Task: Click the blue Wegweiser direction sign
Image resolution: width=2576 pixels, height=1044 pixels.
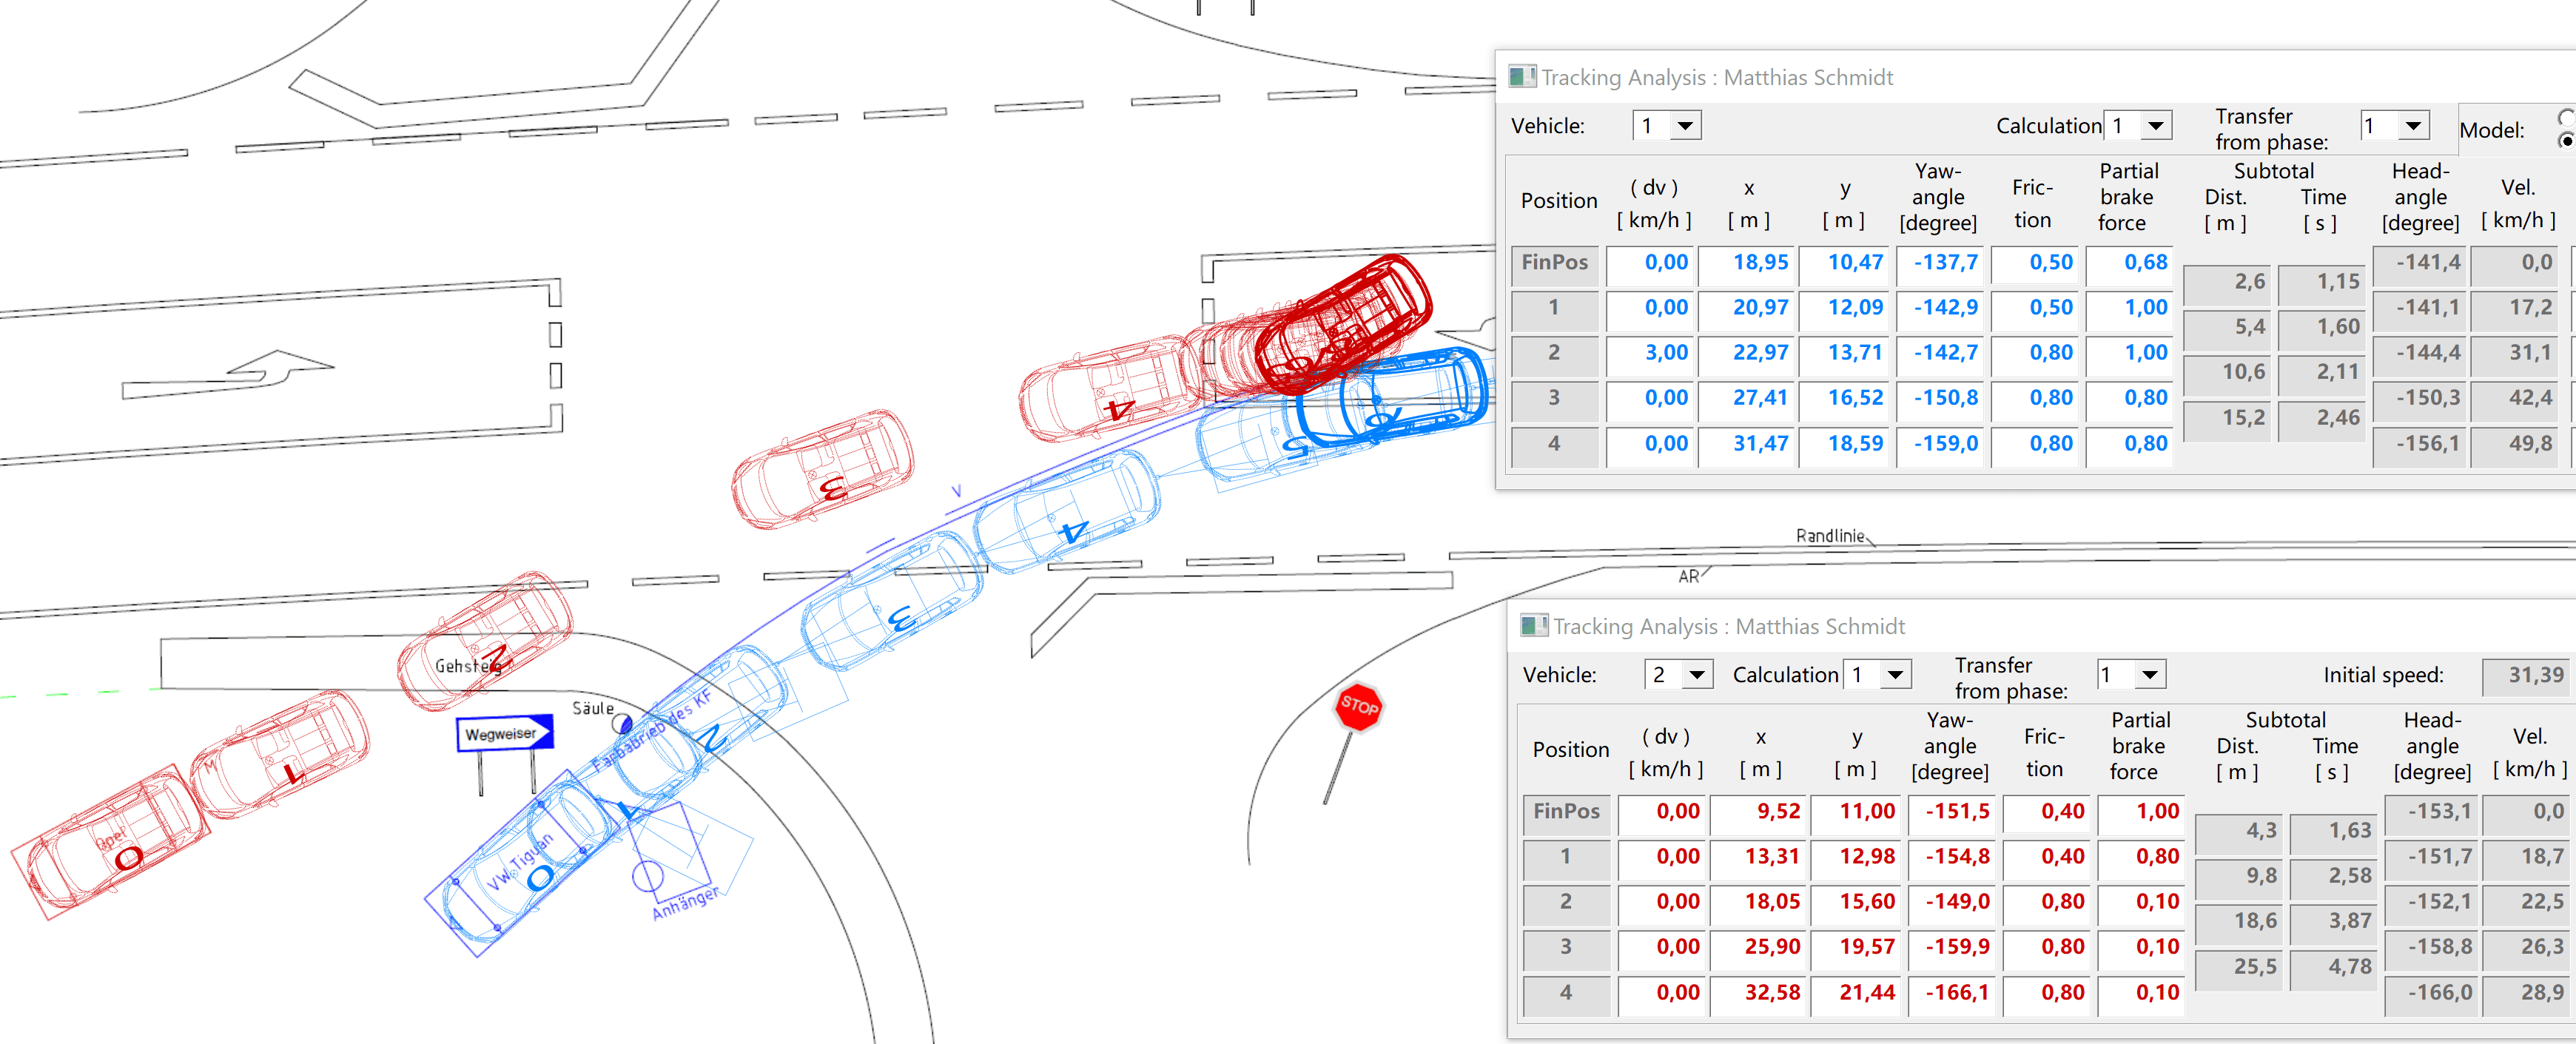Action: (503, 734)
